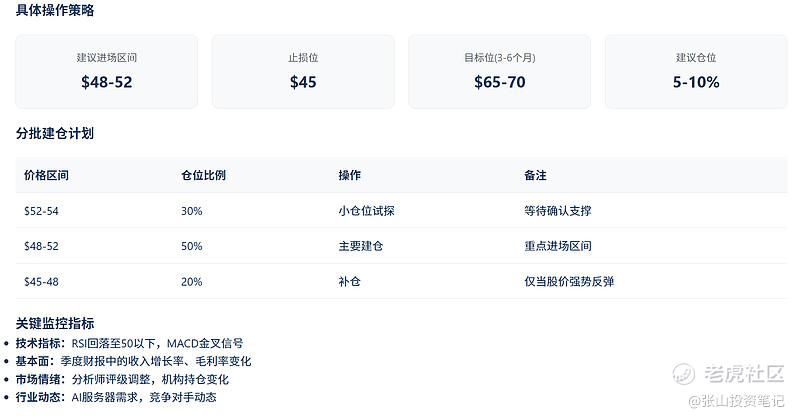Select the 建议仓位 5-10% card
800x420 pixels.
(x=695, y=71)
